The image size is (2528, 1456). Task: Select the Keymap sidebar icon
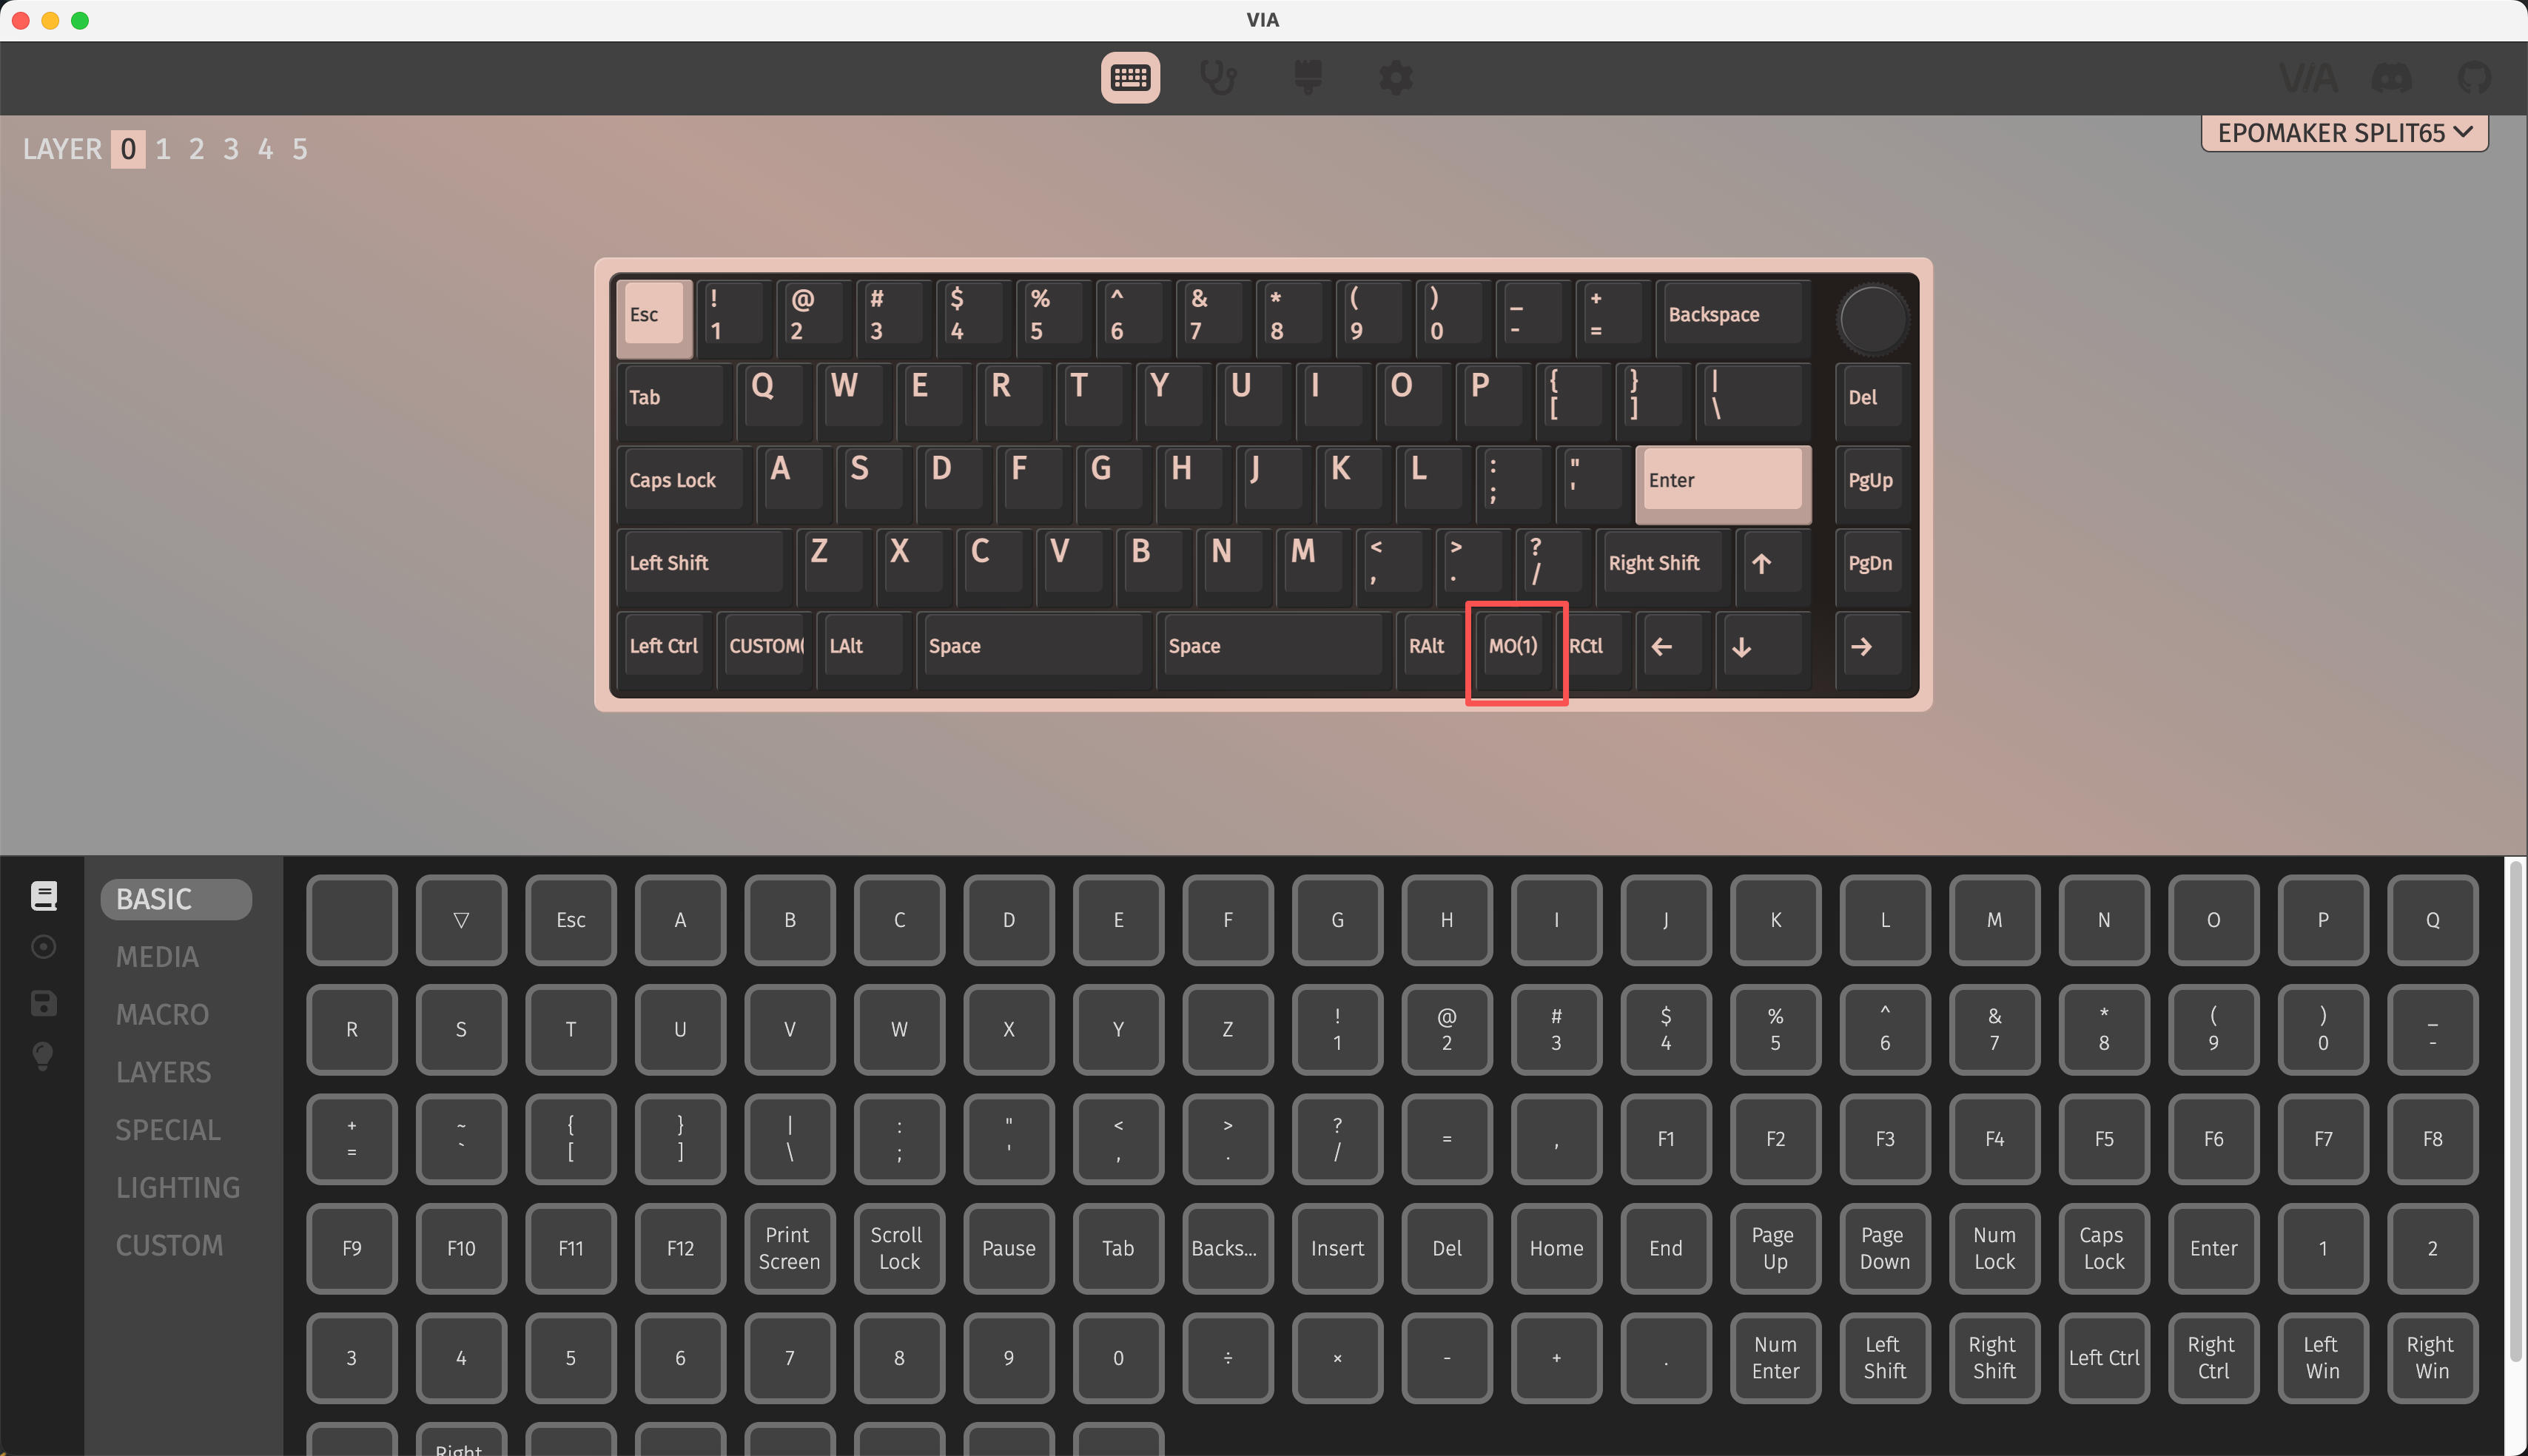coord(43,895)
